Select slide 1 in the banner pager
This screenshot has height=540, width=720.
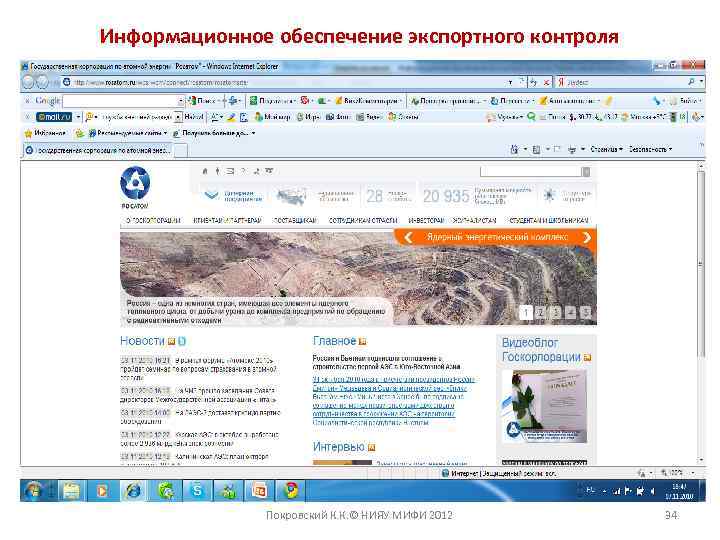[526, 313]
